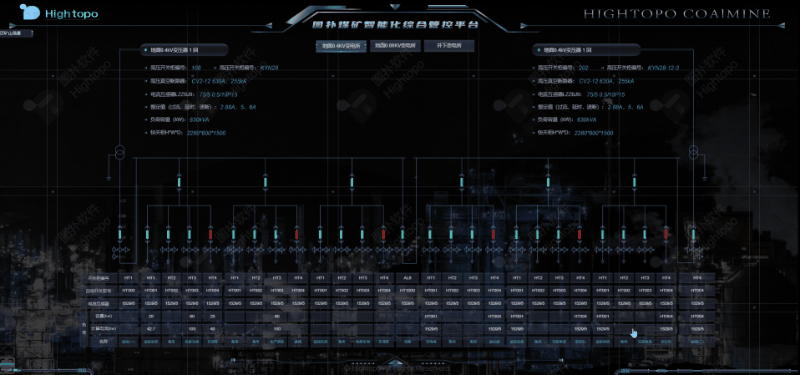Viewport: 800px width, 375px height.
Task: Switch to the highlighted ground 0.4kV substation tab
Action: 341,46
